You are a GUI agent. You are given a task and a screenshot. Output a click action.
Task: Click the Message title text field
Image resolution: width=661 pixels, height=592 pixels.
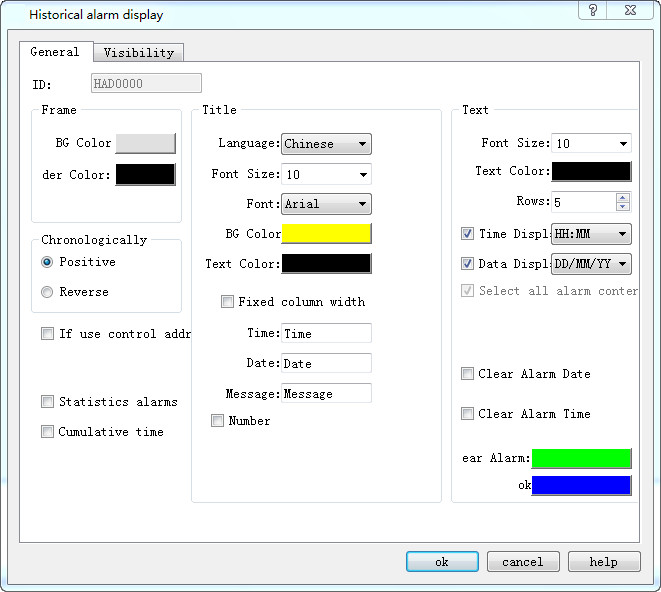326,393
